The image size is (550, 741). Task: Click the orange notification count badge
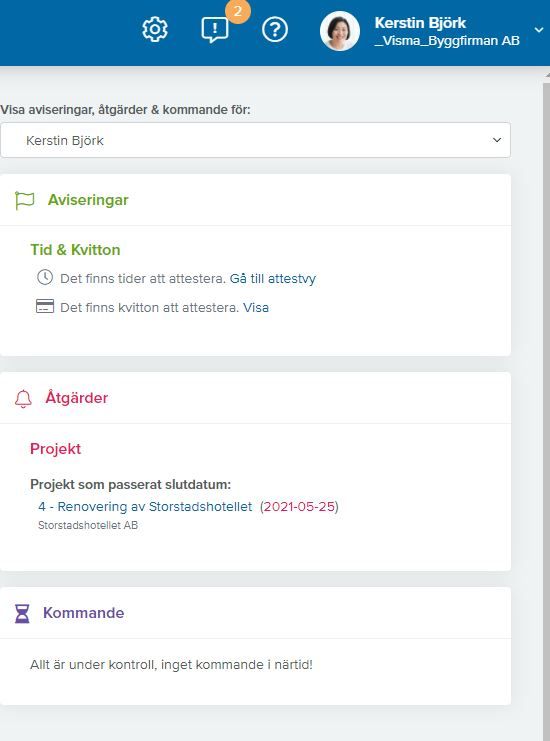pos(238,11)
